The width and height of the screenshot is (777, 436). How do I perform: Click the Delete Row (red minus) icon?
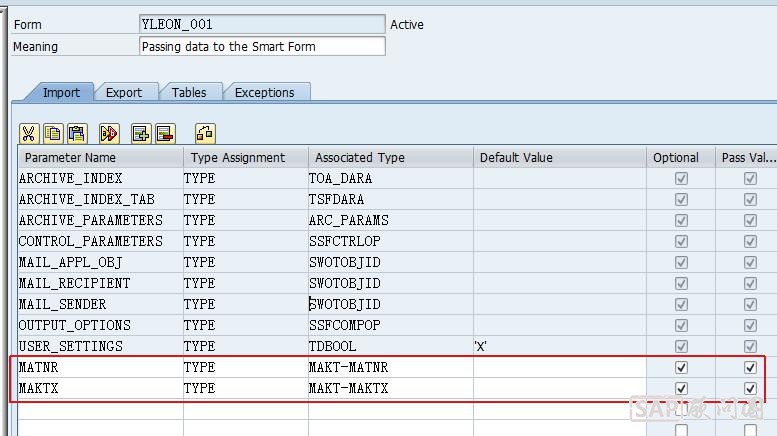pos(165,133)
